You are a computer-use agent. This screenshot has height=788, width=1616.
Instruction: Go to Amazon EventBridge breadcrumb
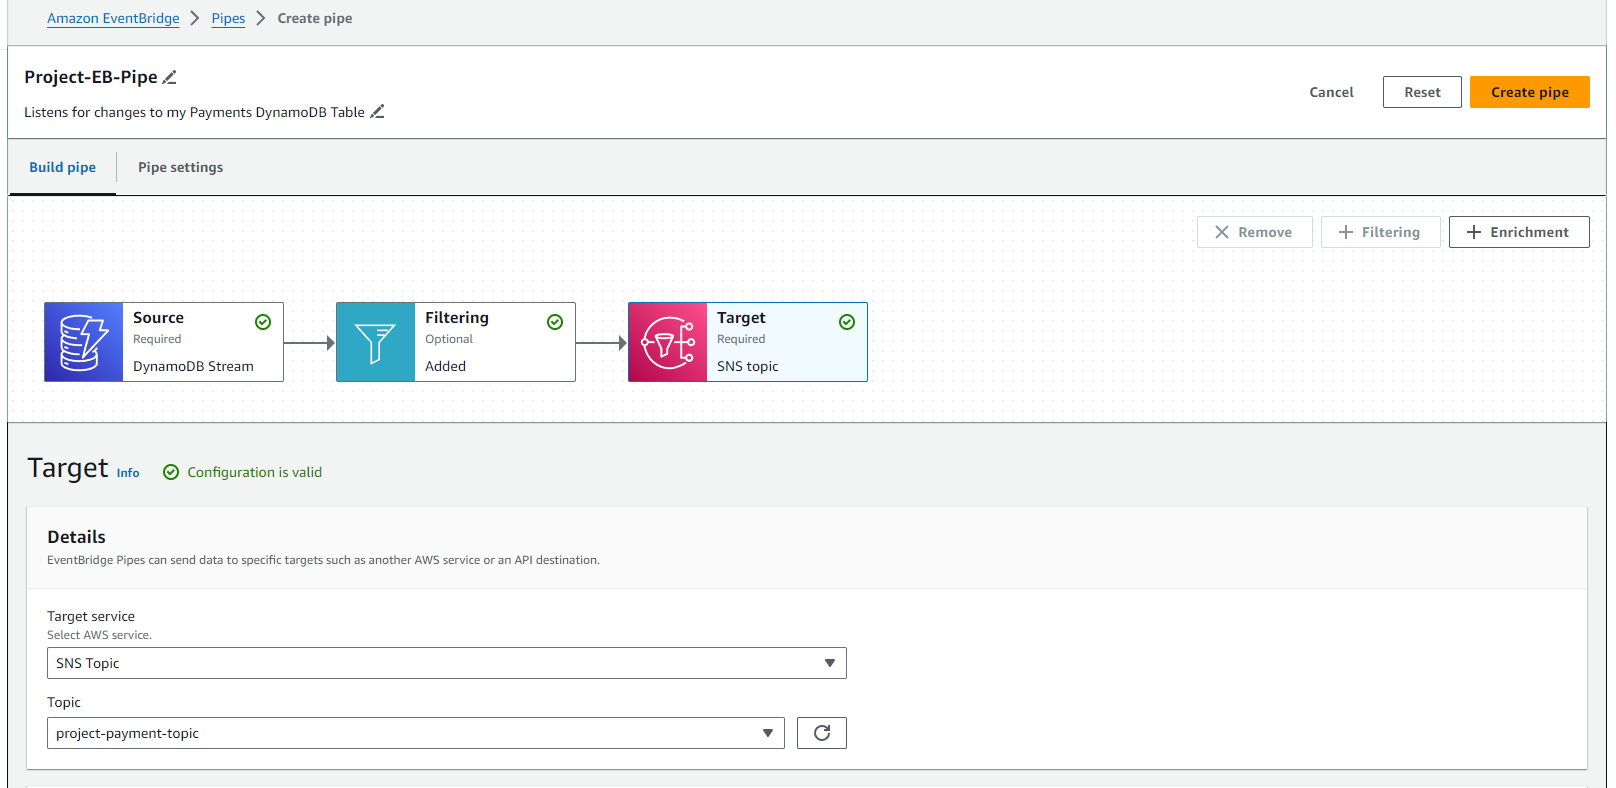point(113,18)
